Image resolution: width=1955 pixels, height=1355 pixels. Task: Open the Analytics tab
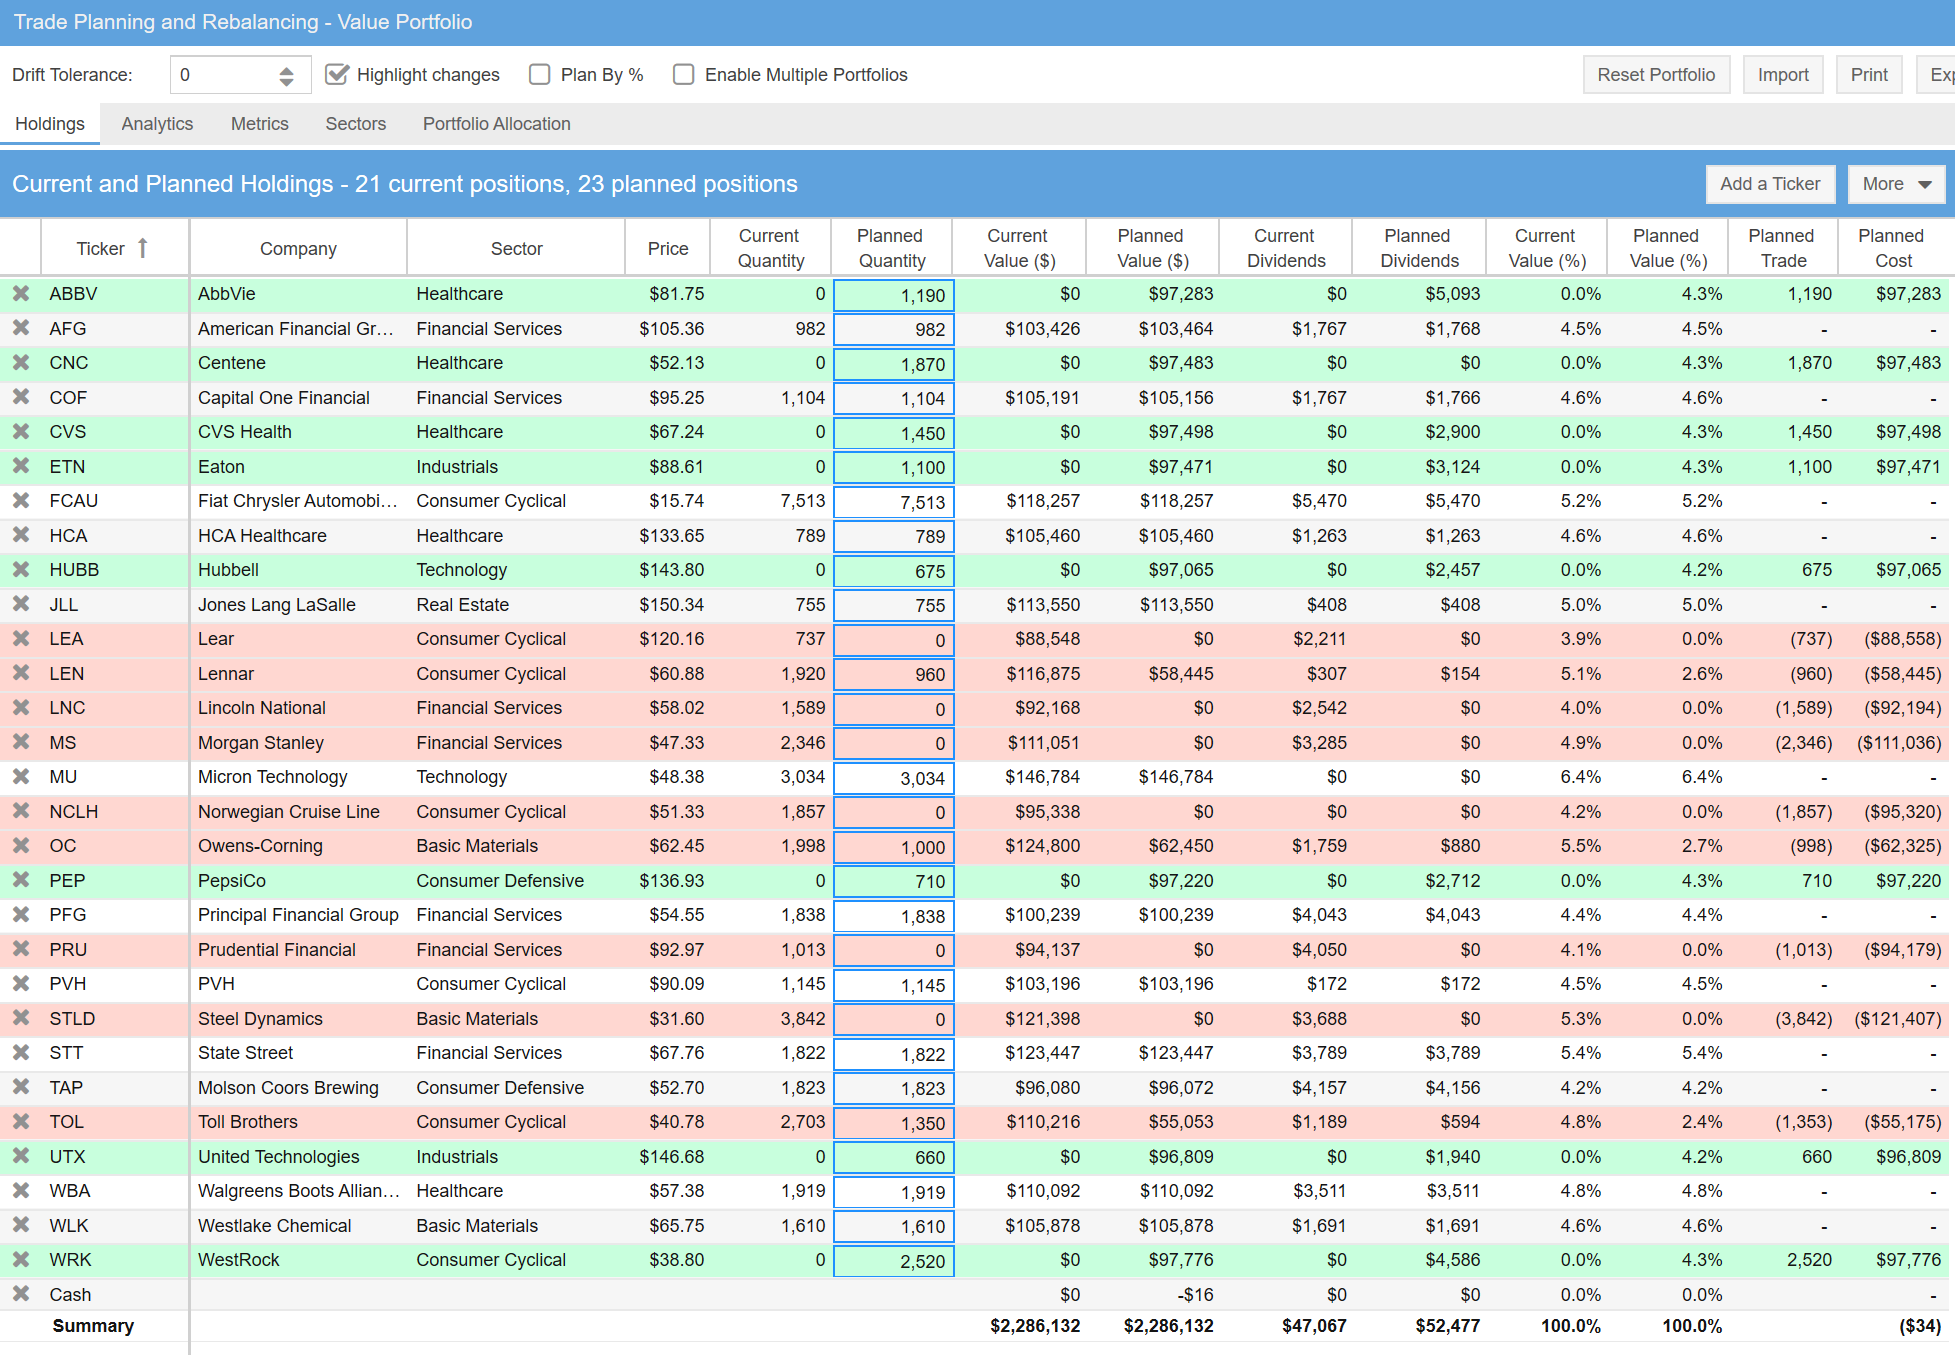[x=157, y=124]
